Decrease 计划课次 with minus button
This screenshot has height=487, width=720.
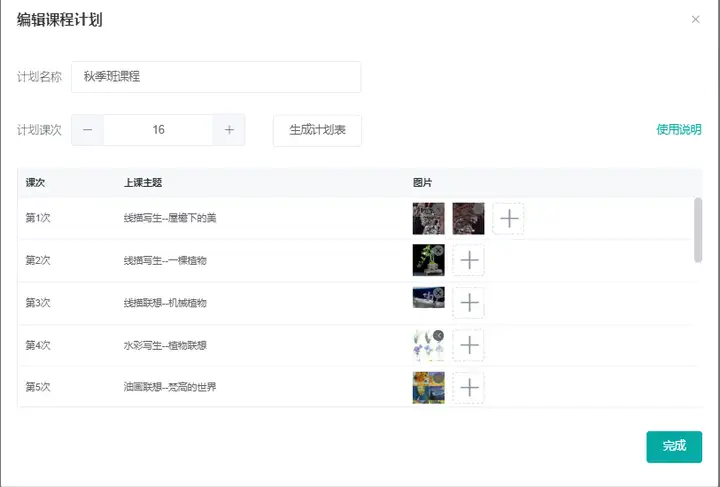87,130
